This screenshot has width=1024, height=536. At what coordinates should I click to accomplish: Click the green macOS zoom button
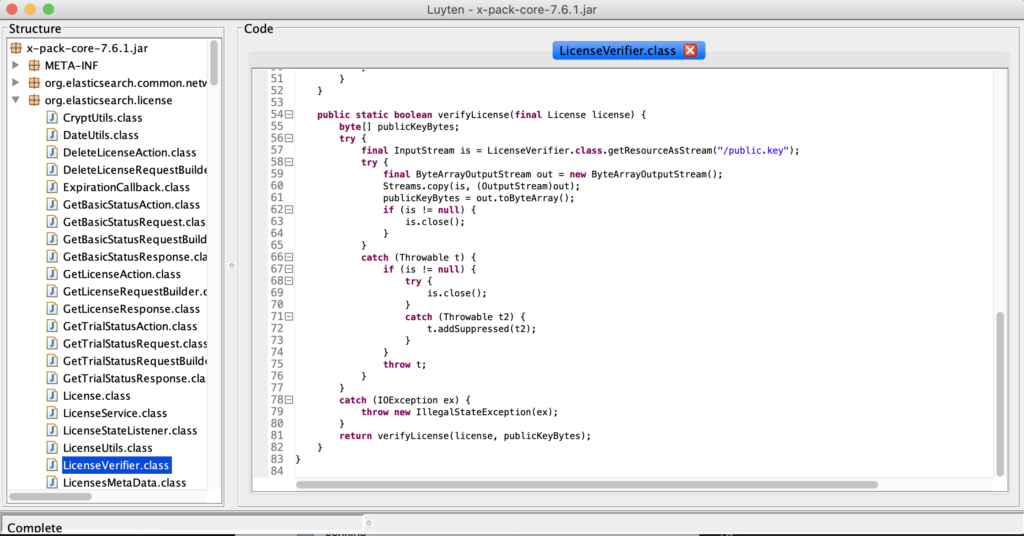click(48, 9)
